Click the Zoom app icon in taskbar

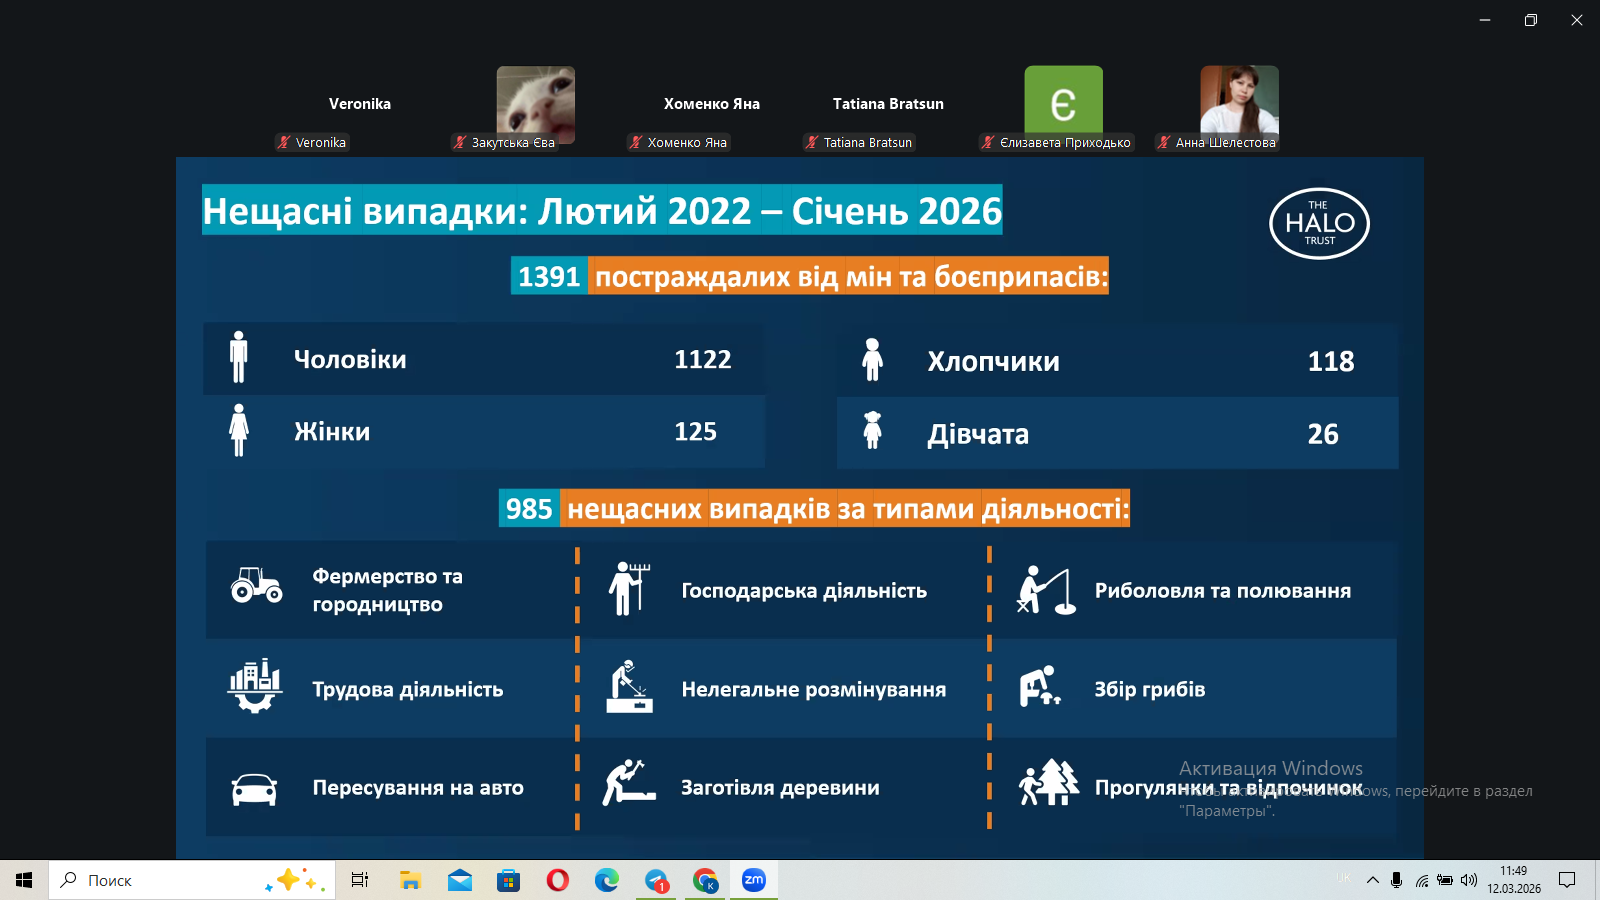point(754,880)
